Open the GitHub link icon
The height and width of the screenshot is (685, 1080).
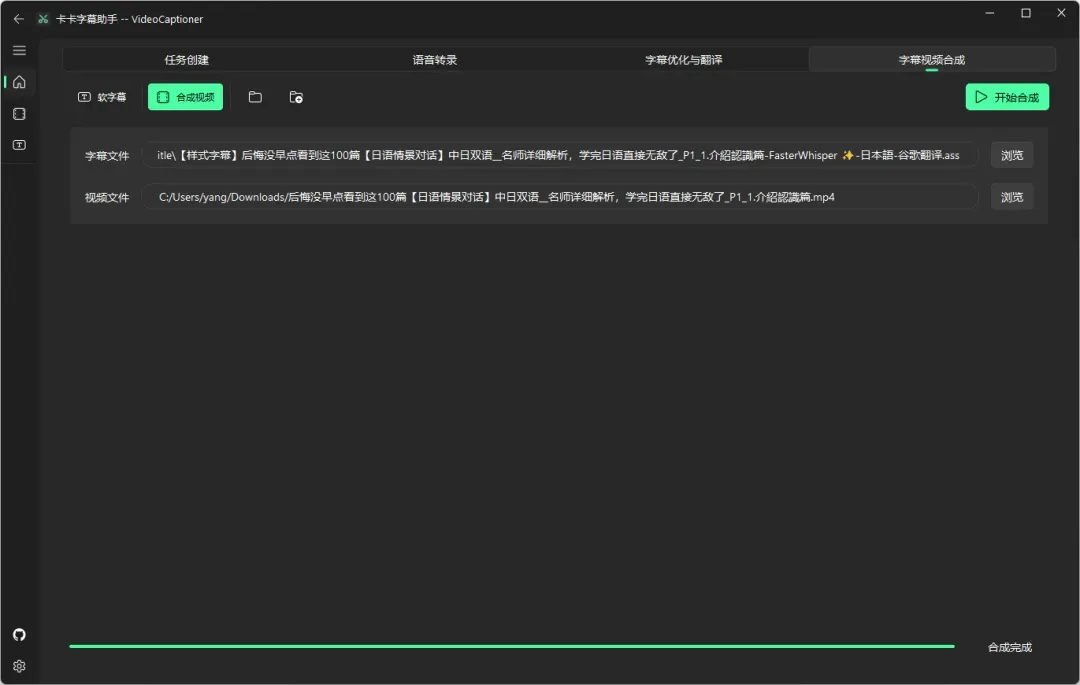pos(19,635)
